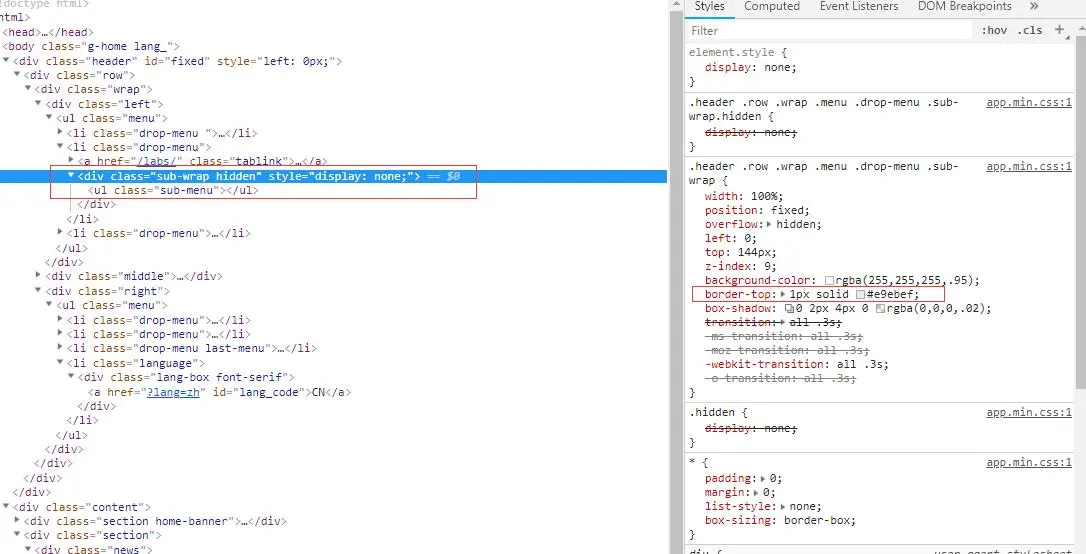
Task: Expand the div class="middle" node
Action: point(38,276)
